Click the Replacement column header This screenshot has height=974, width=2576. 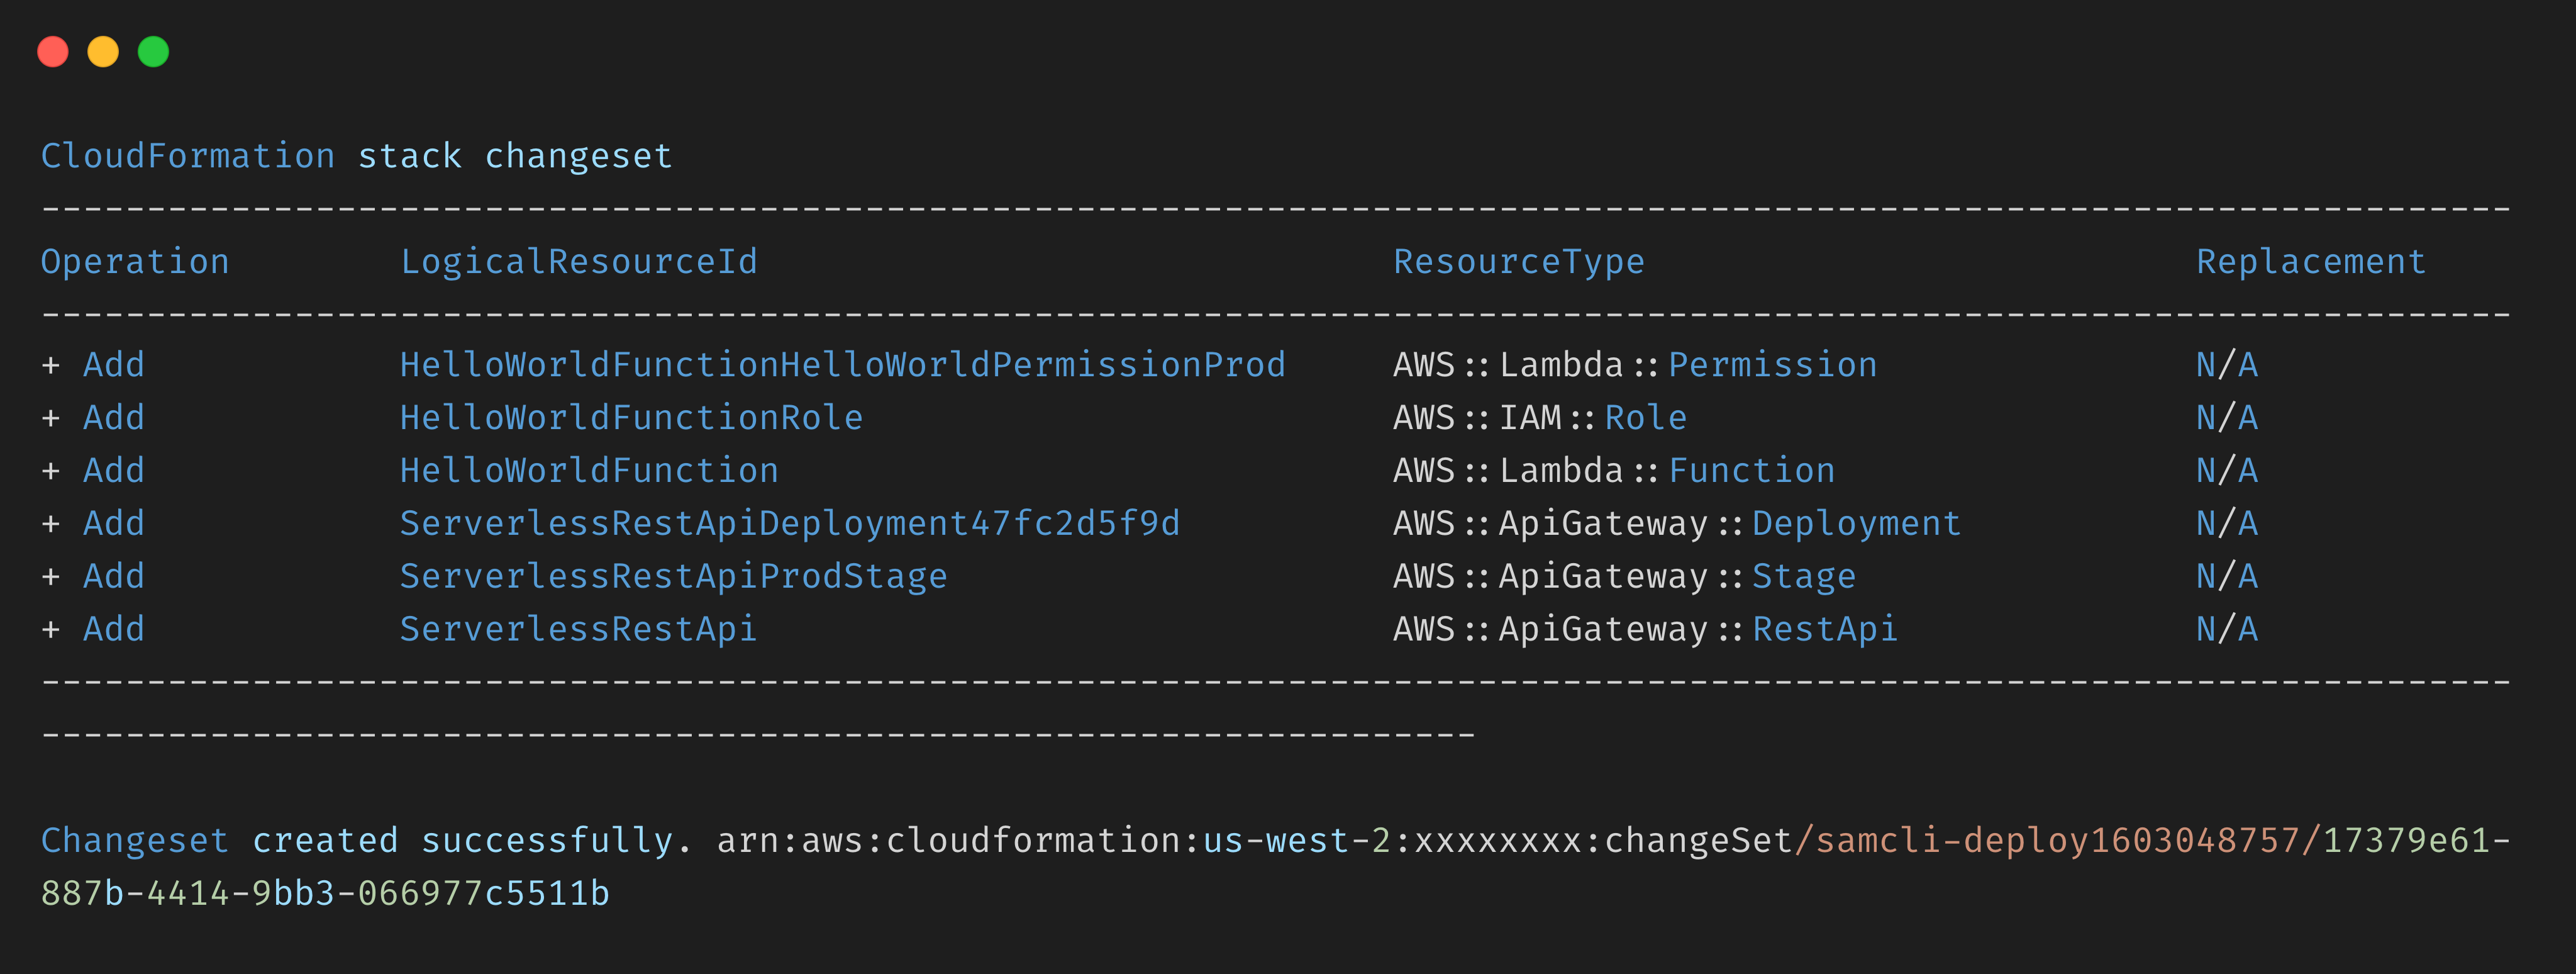point(2310,262)
